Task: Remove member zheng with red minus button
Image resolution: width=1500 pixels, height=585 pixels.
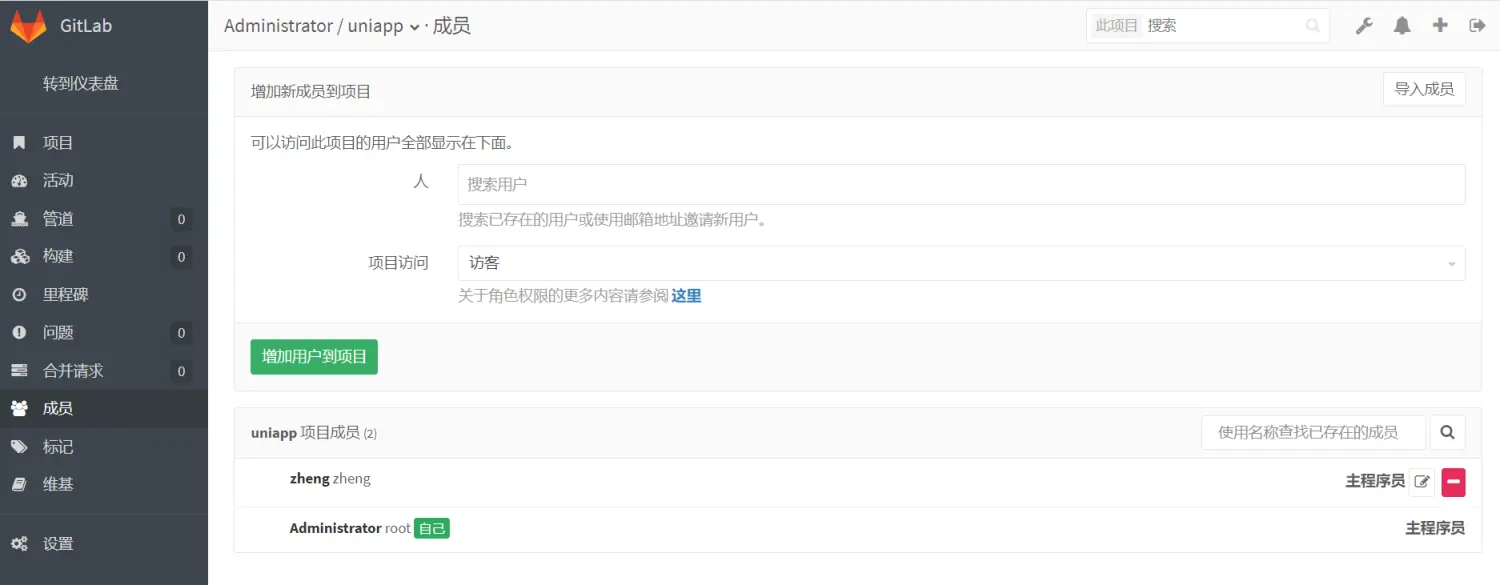Action: [1453, 482]
